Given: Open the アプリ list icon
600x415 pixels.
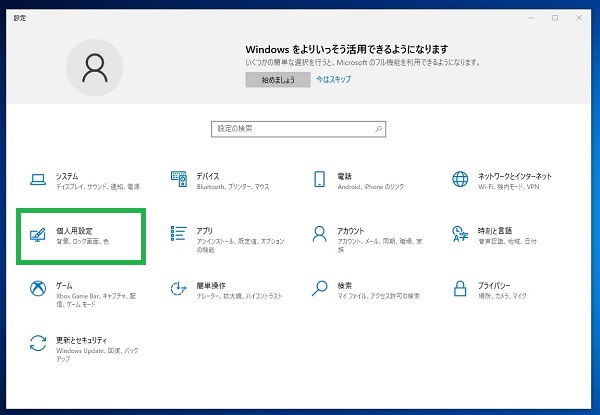Looking at the screenshot, I should (x=179, y=233).
